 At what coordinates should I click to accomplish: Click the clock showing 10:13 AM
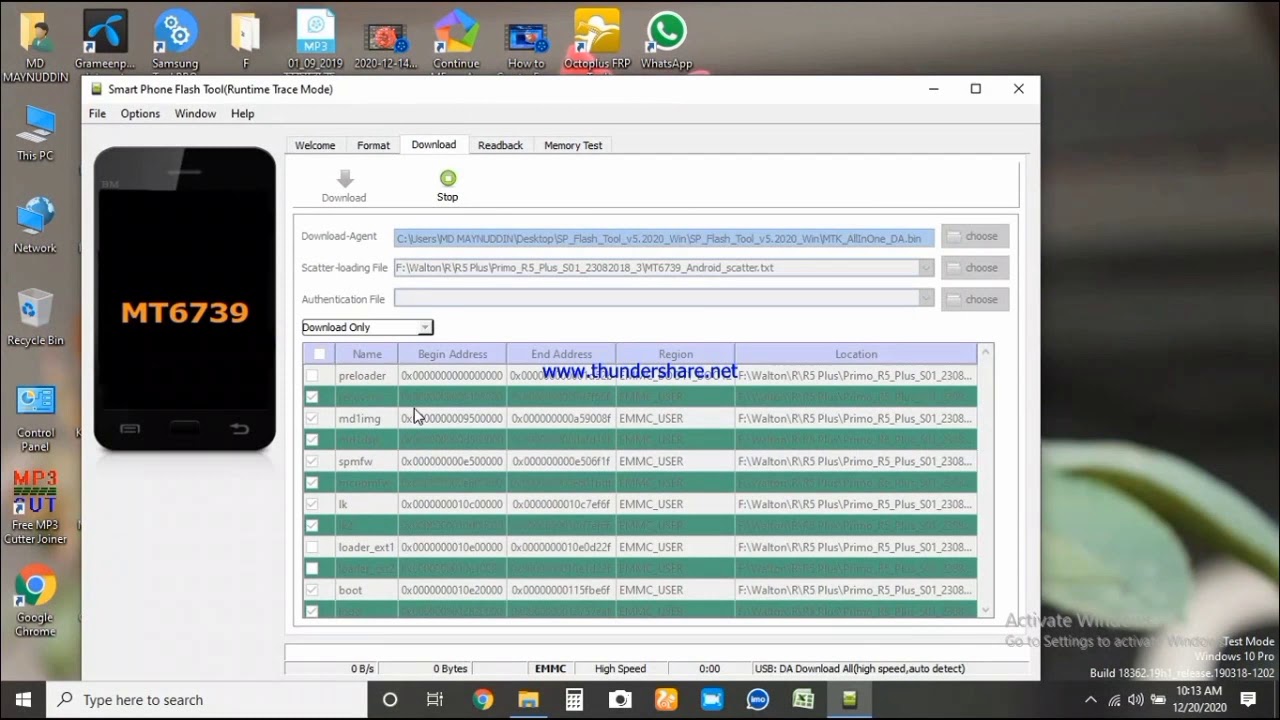1199,691
